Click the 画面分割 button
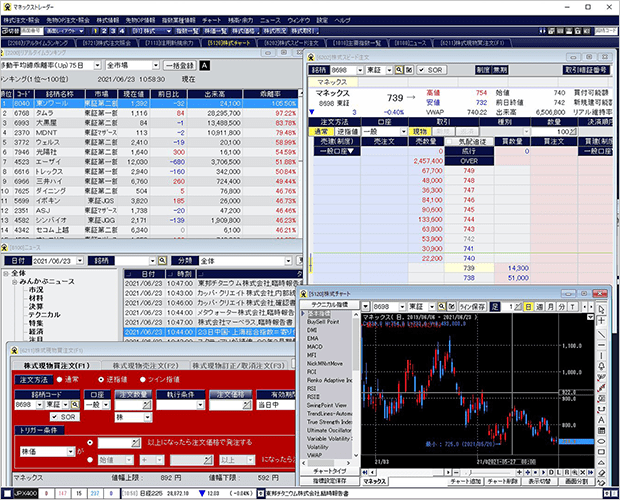620x500 pixels. pos(577,481)
